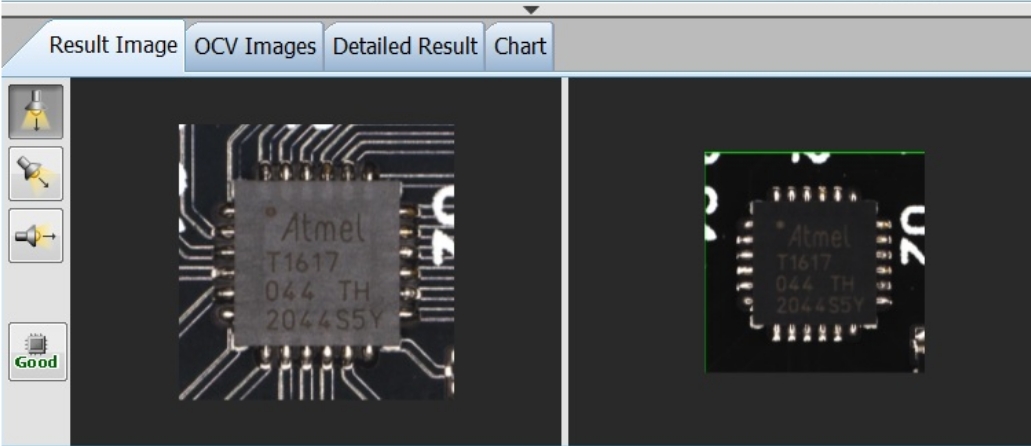Click empty tab strip right of Chart

coord(790,46)
